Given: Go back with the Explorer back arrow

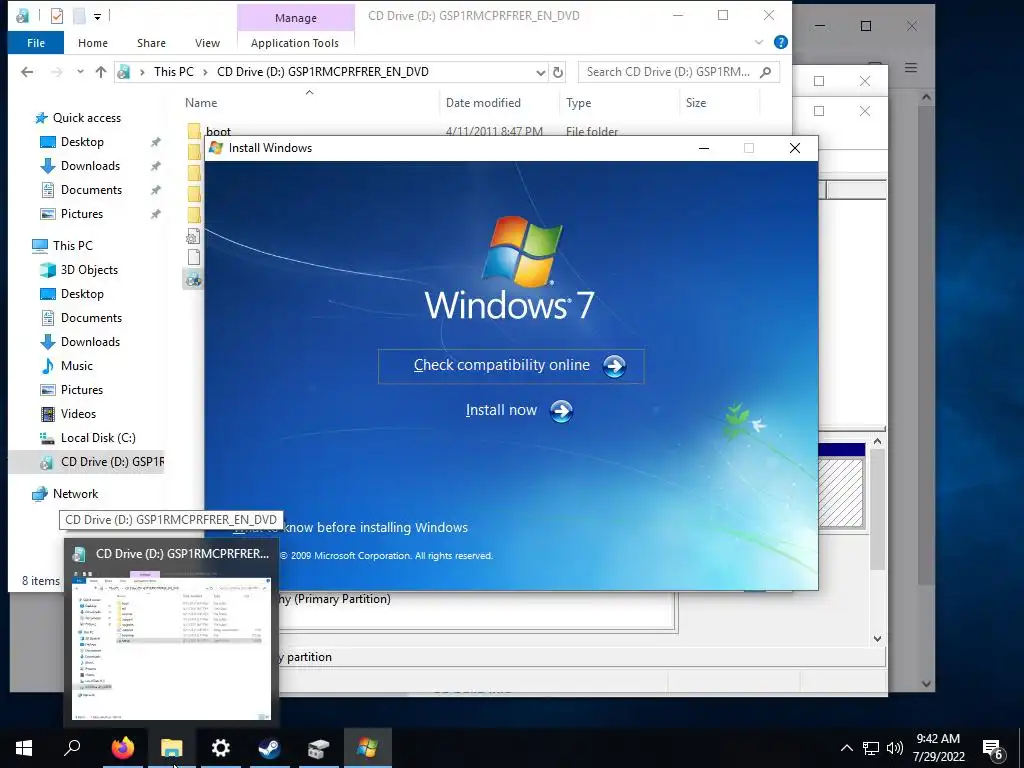Looking at the screenshot, I should 27,72.
